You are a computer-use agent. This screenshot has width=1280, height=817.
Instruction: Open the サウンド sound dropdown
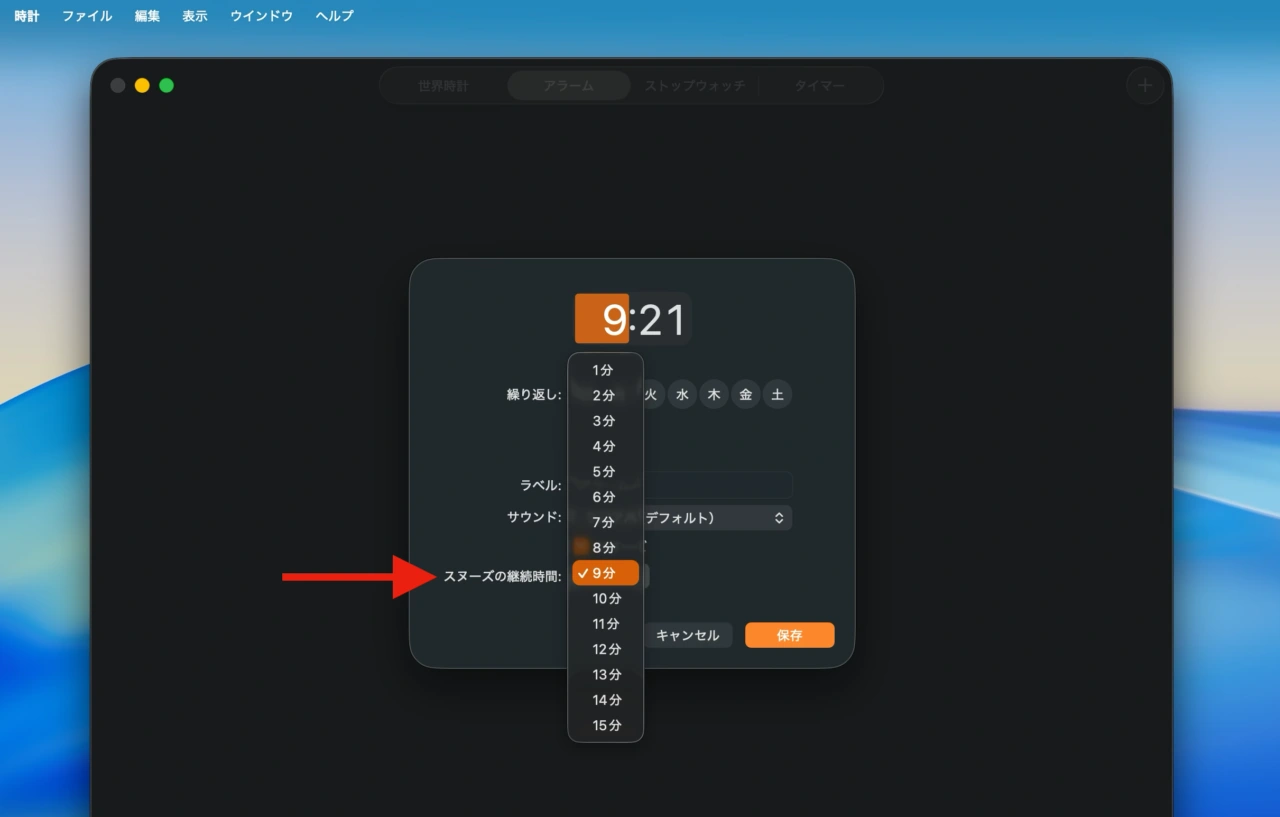click(716, 518)
